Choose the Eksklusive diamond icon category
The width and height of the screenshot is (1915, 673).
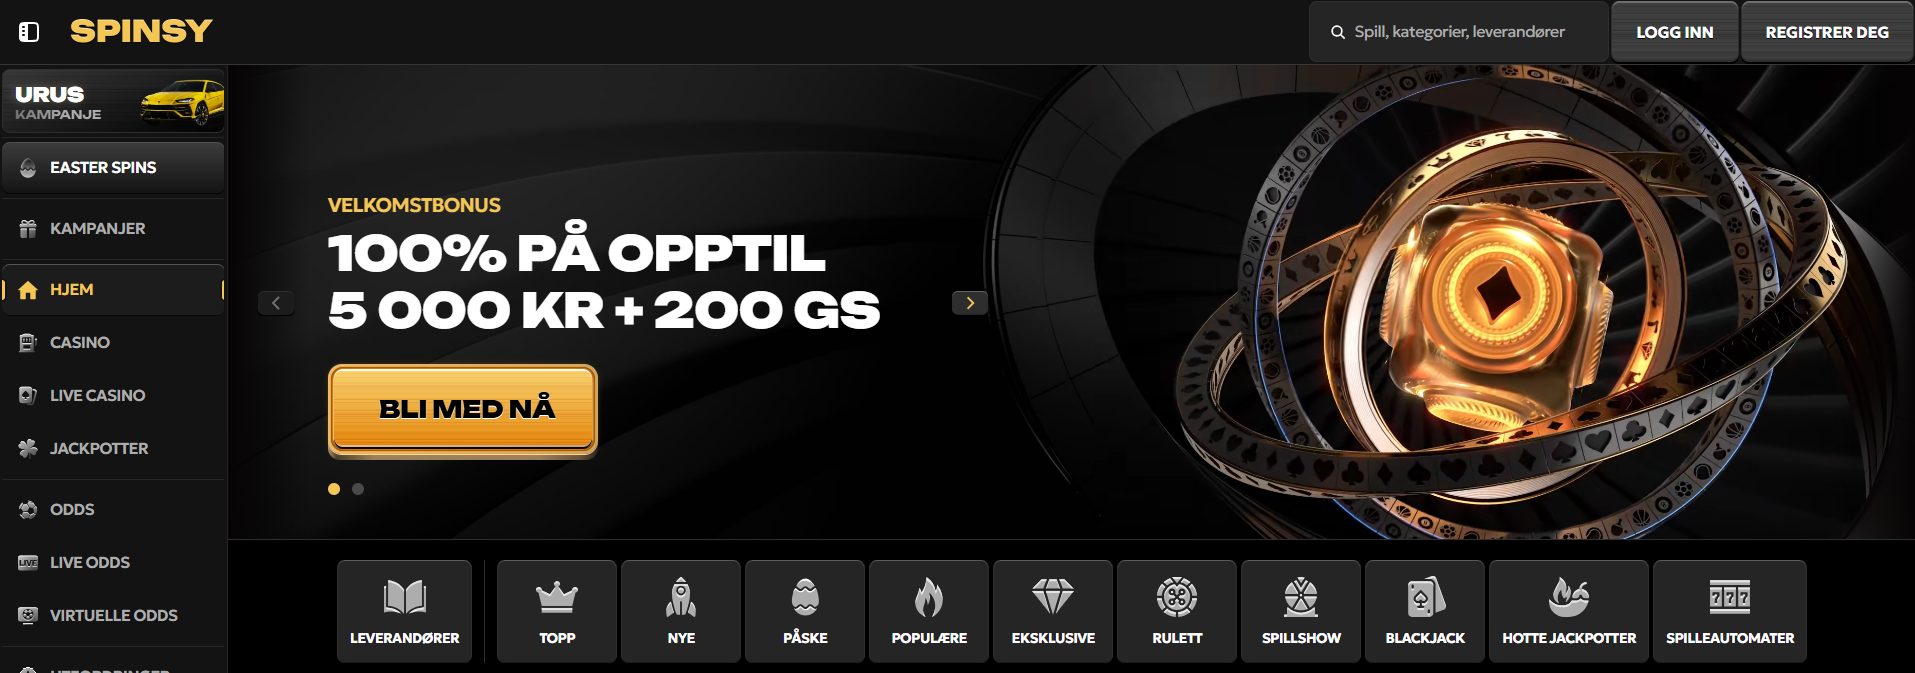[x=1053, y=611]
